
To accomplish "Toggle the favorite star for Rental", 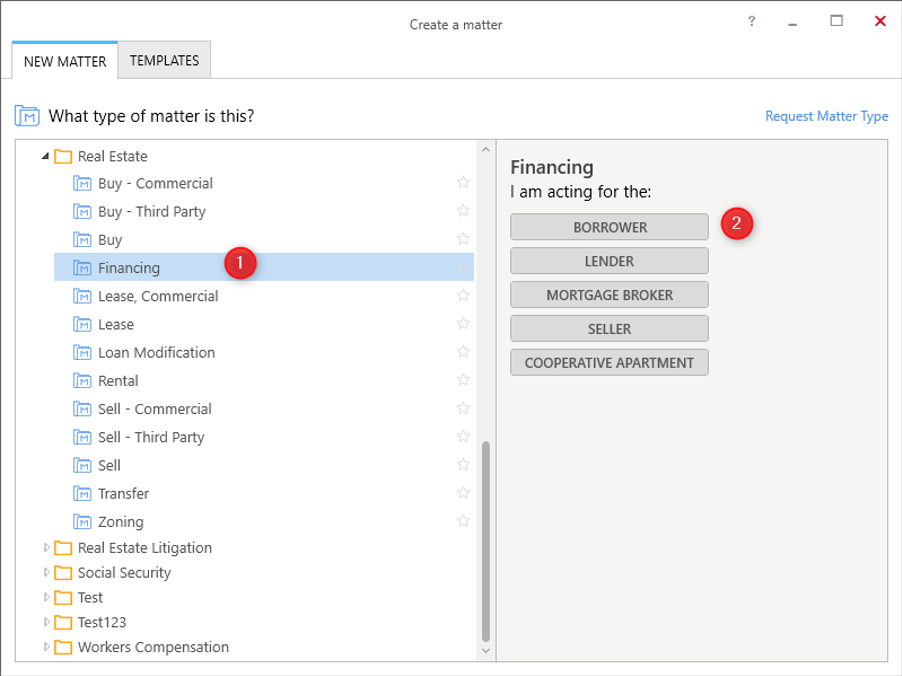I will (463, 380).
